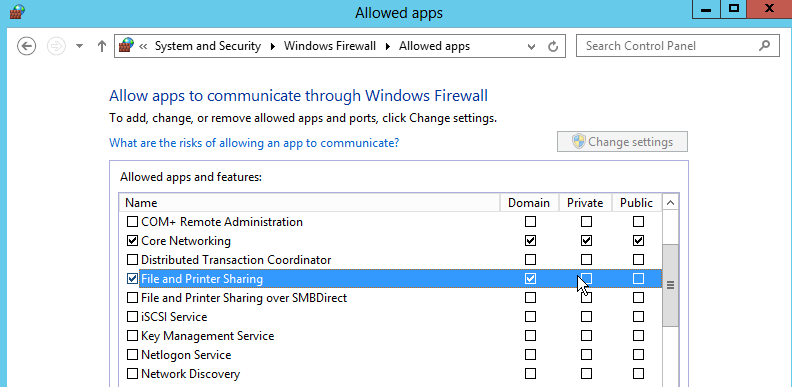The width and height of the screenshot is (792, 387).
Task: Click the vertical scrollbar thumb
Action: [670, 285]
